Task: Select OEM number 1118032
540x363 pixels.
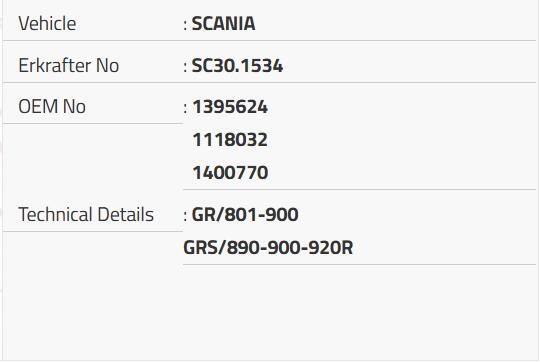Action: click(230, 139)
